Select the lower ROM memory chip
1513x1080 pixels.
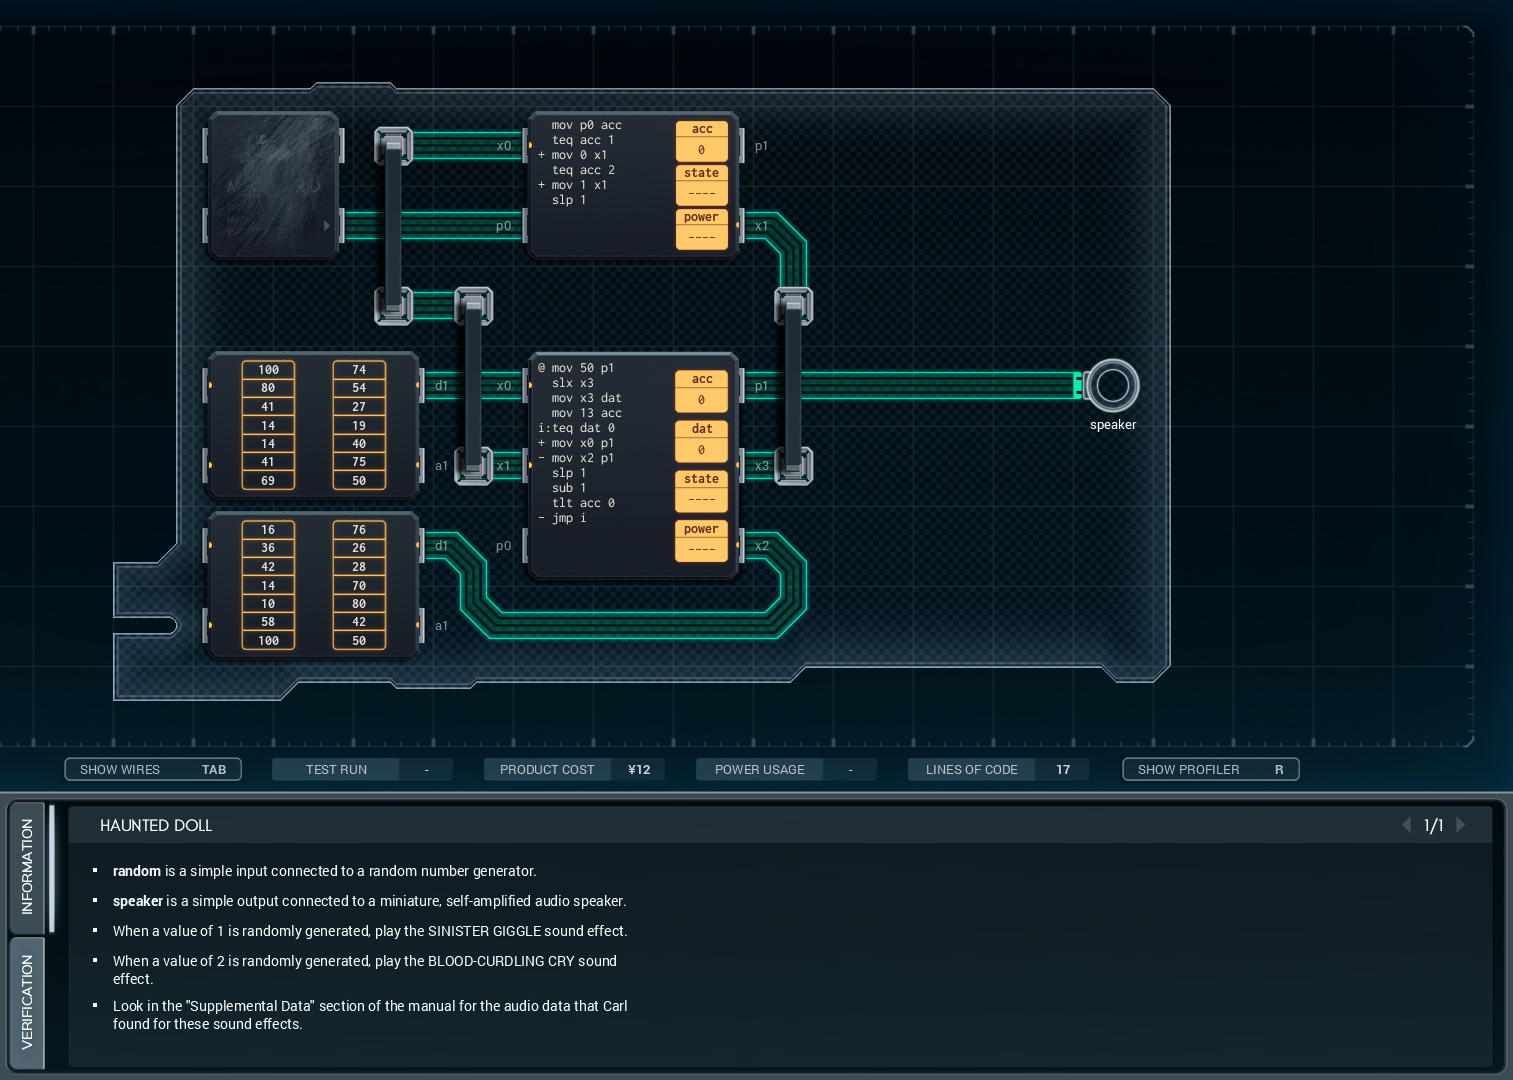312,585
